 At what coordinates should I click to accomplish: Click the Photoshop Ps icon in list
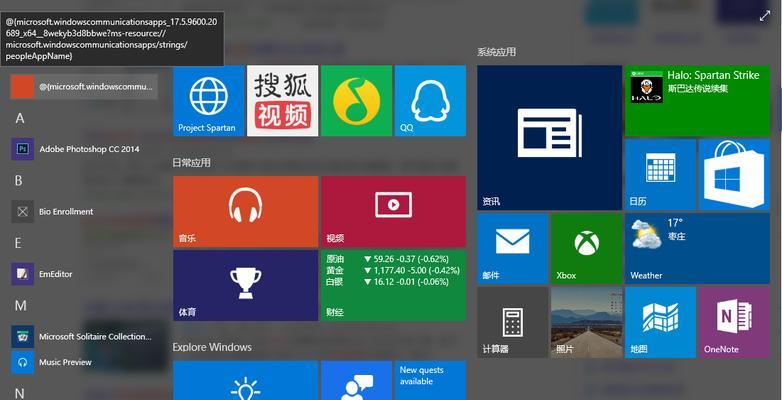pos(22,149)
